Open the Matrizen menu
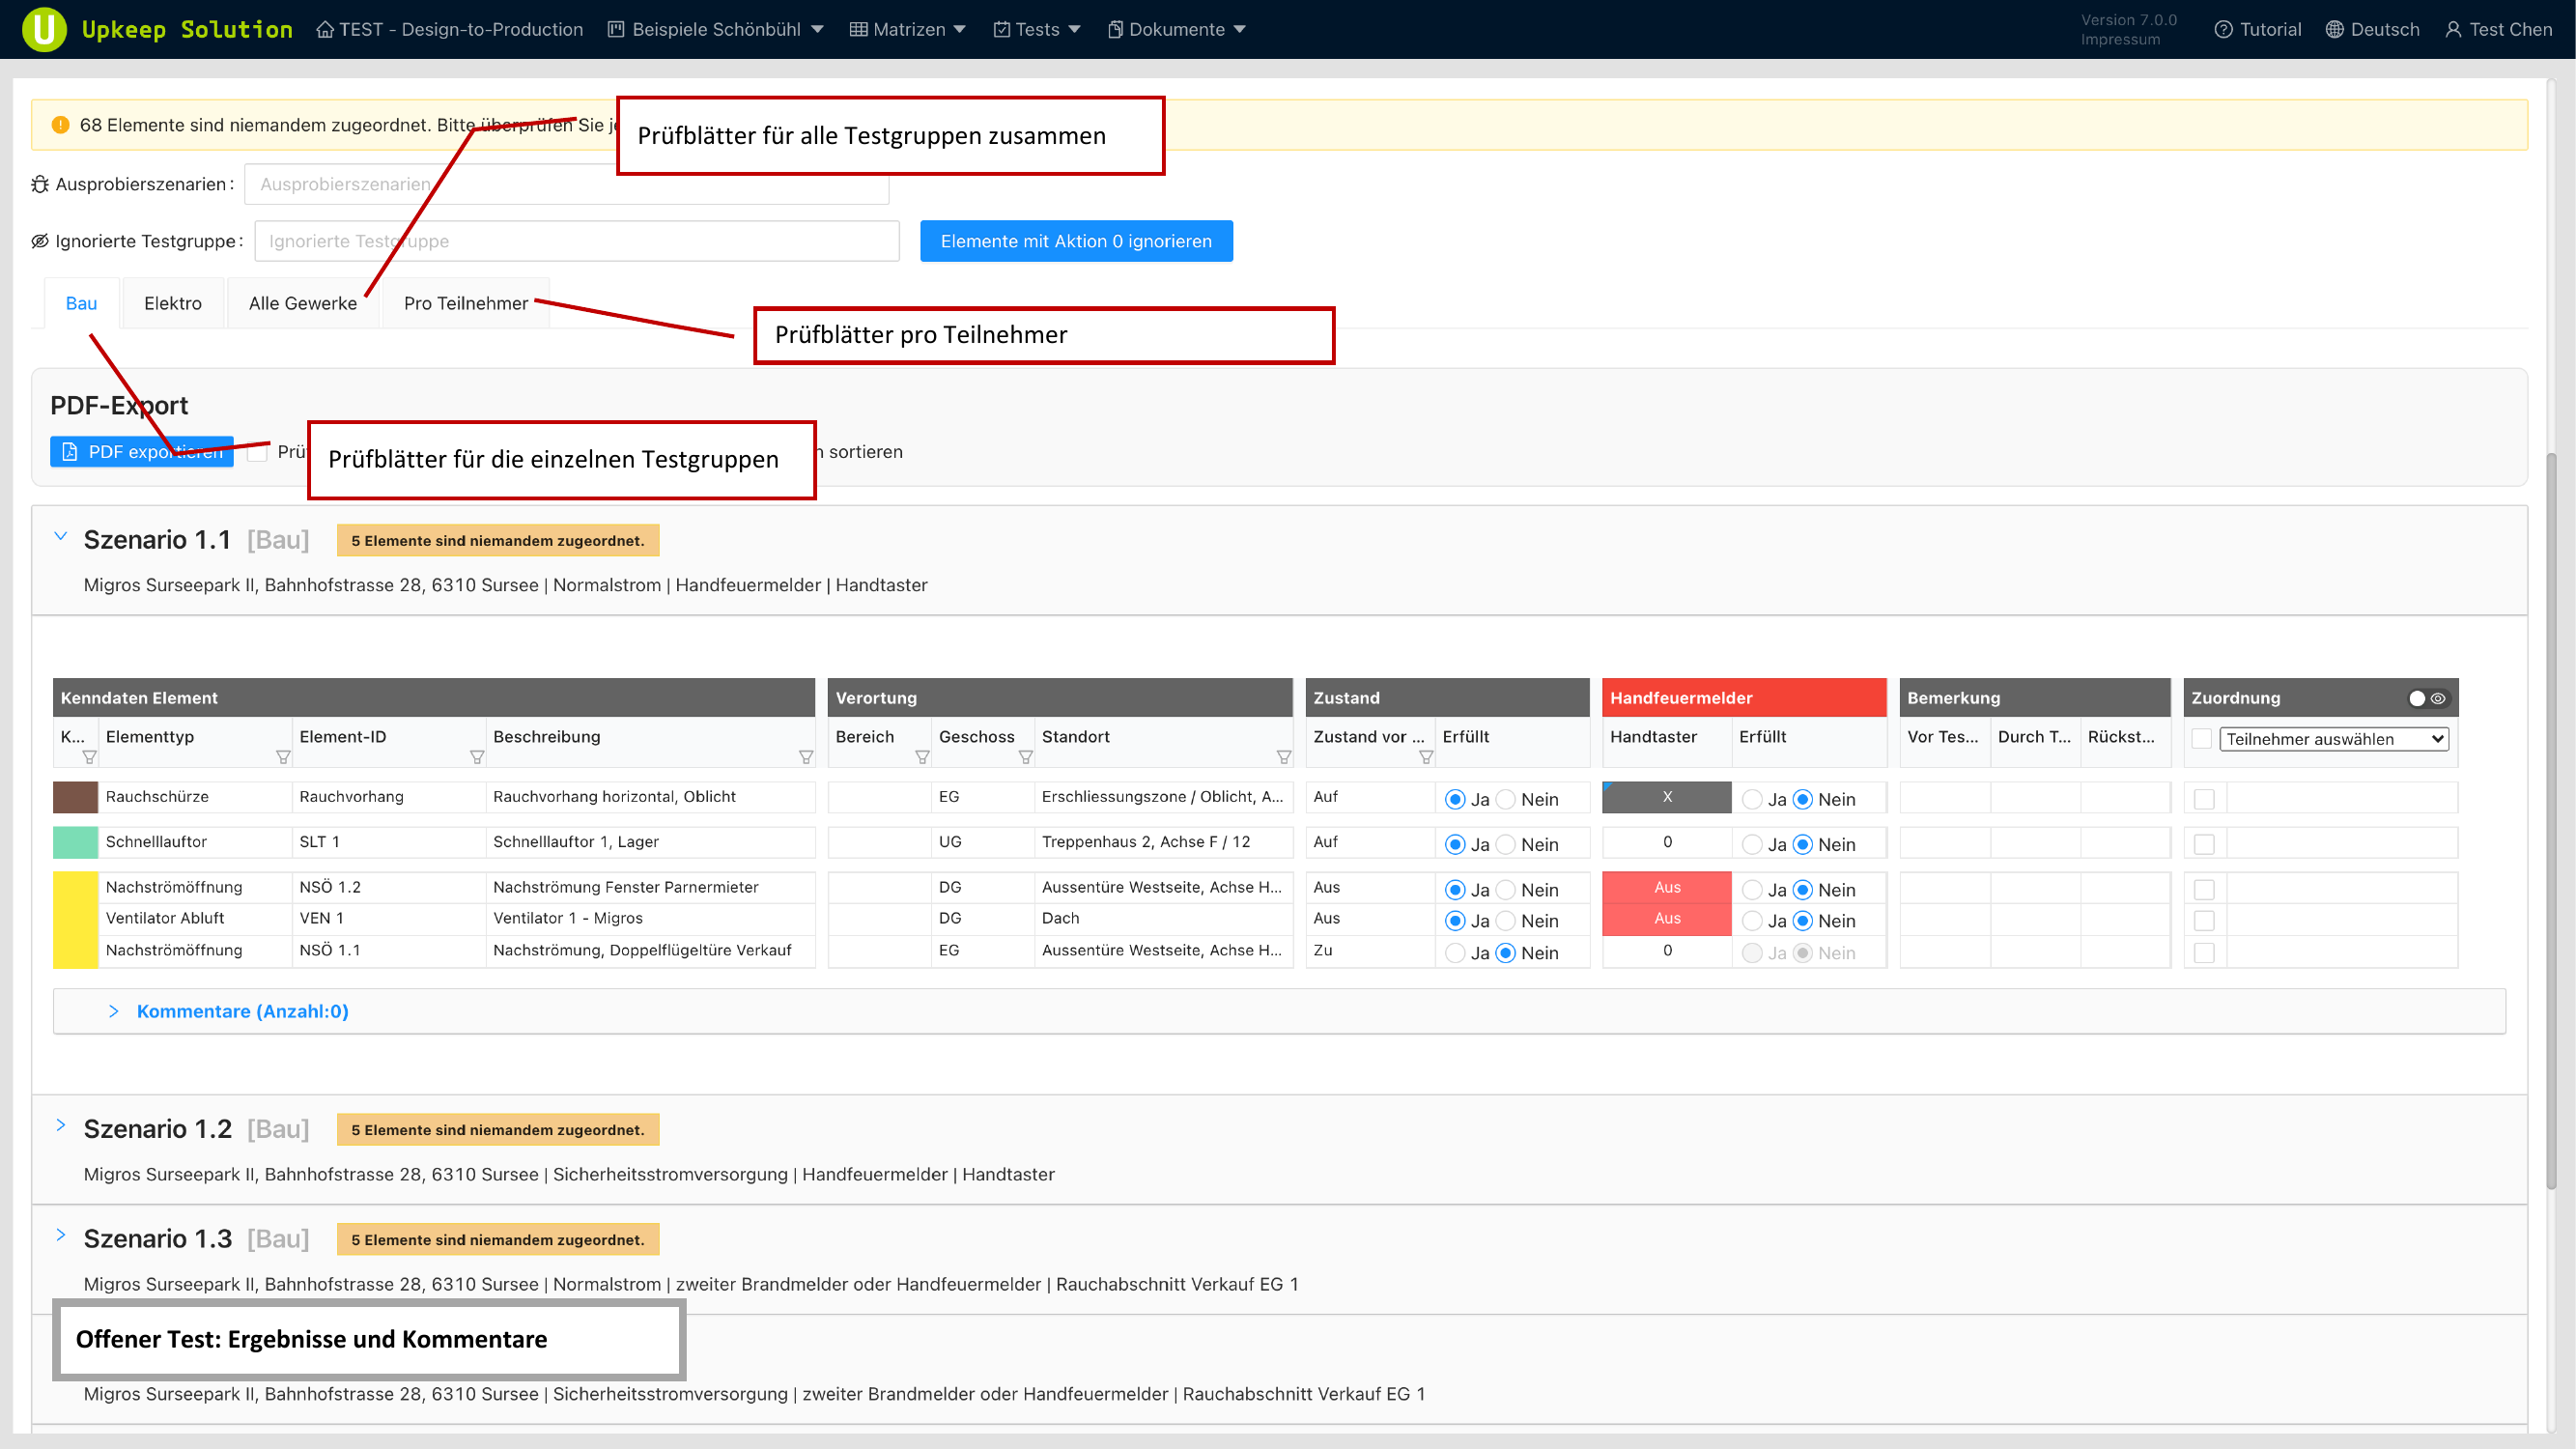The width and height of the screenshot is (2576, 1449). 908,29
